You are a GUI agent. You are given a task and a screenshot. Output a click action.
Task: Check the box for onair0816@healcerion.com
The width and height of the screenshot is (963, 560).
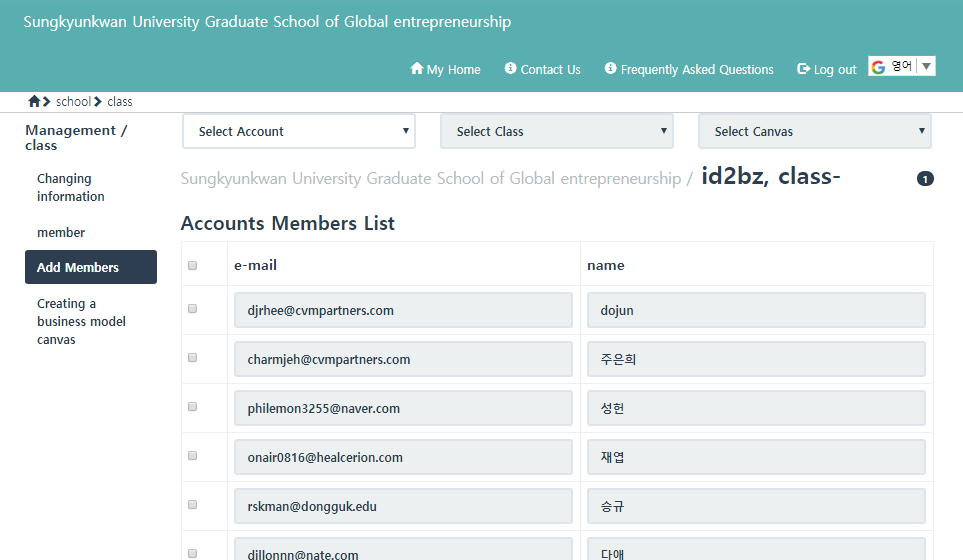[x=192, y=456]
